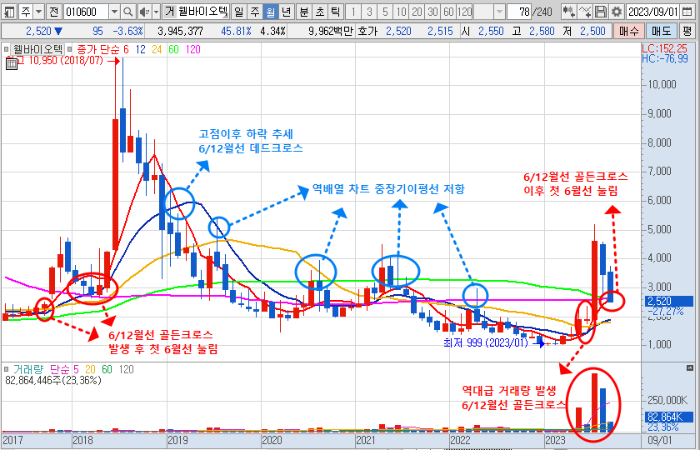Click the 웰바이오텍 chart title label
The image size is (700, 450).
(x=38, y=49)
